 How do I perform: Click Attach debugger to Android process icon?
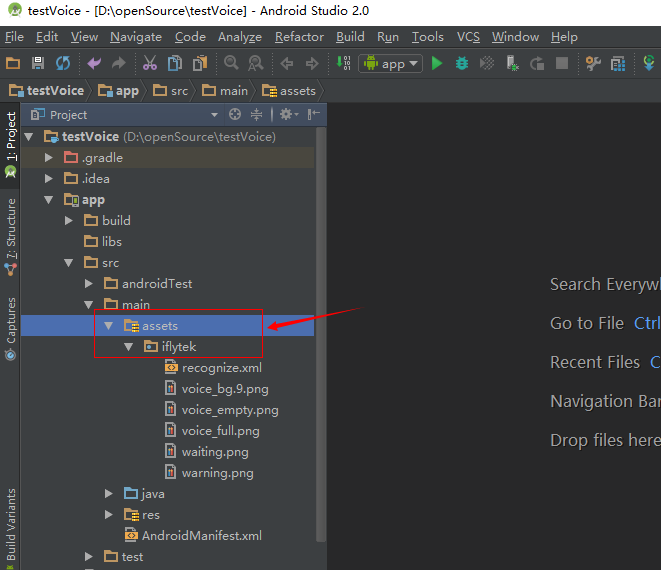coord(512,63)
